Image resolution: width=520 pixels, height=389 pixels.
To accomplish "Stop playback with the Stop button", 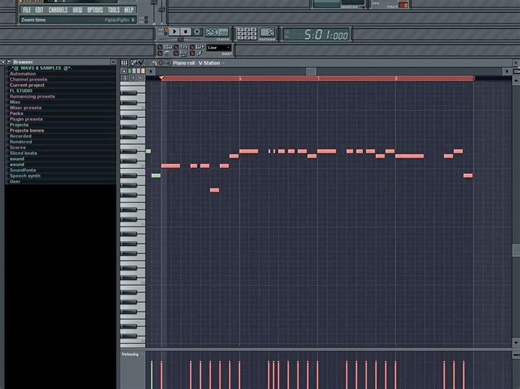I will [x=186, y=32].
